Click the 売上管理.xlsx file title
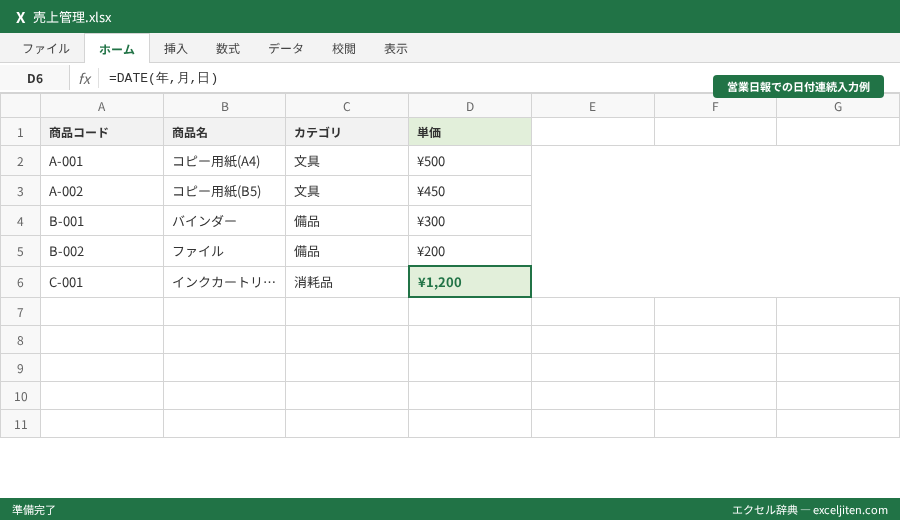900x520 pixels. pos(72,17)
